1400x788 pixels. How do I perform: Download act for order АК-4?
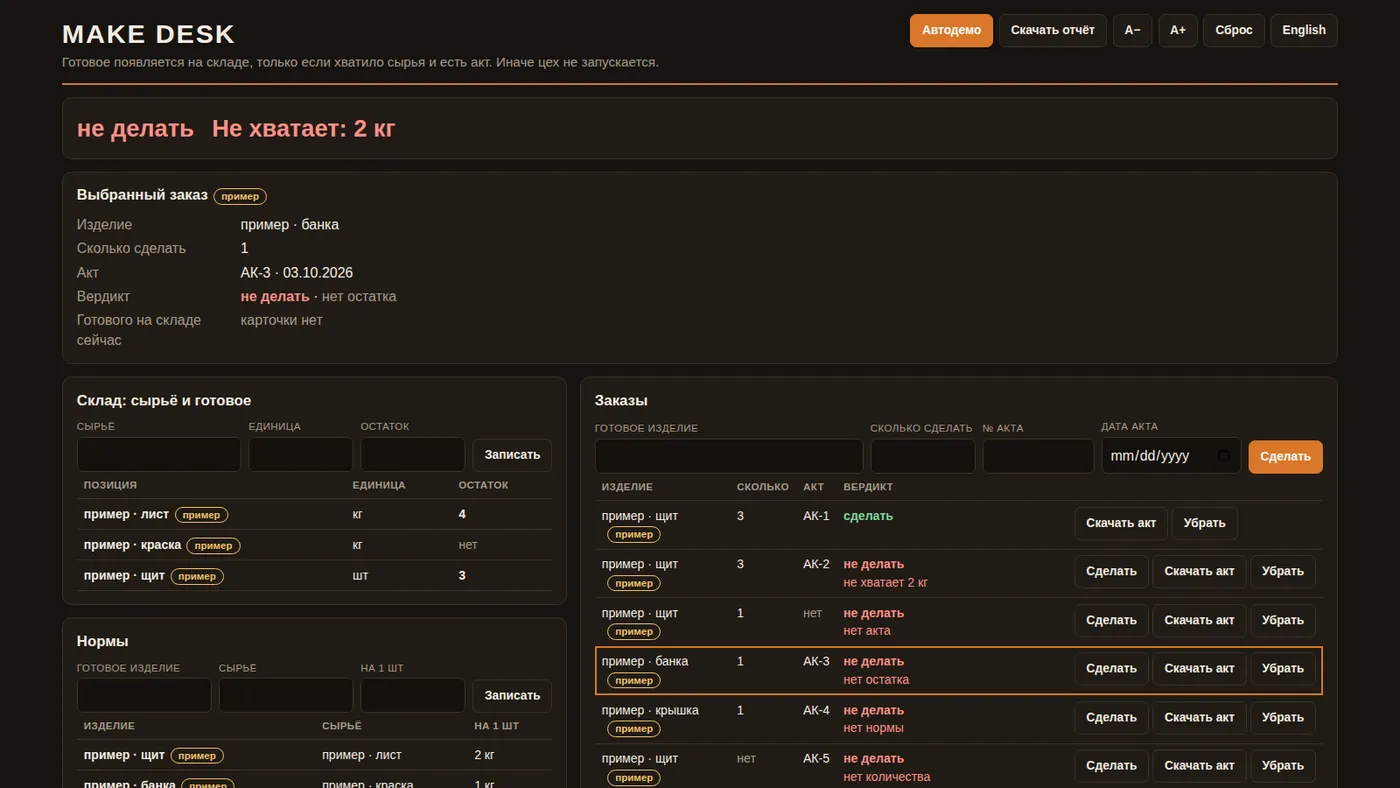[x=1199, y=718]
